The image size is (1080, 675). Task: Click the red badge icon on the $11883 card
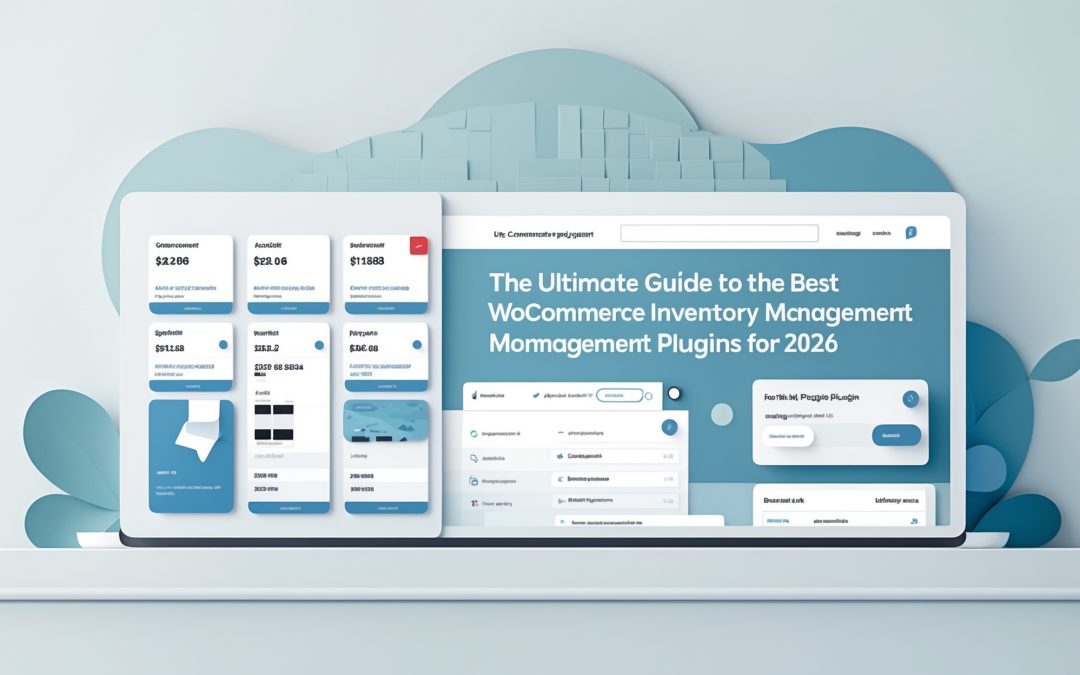(x=419, y=245)
